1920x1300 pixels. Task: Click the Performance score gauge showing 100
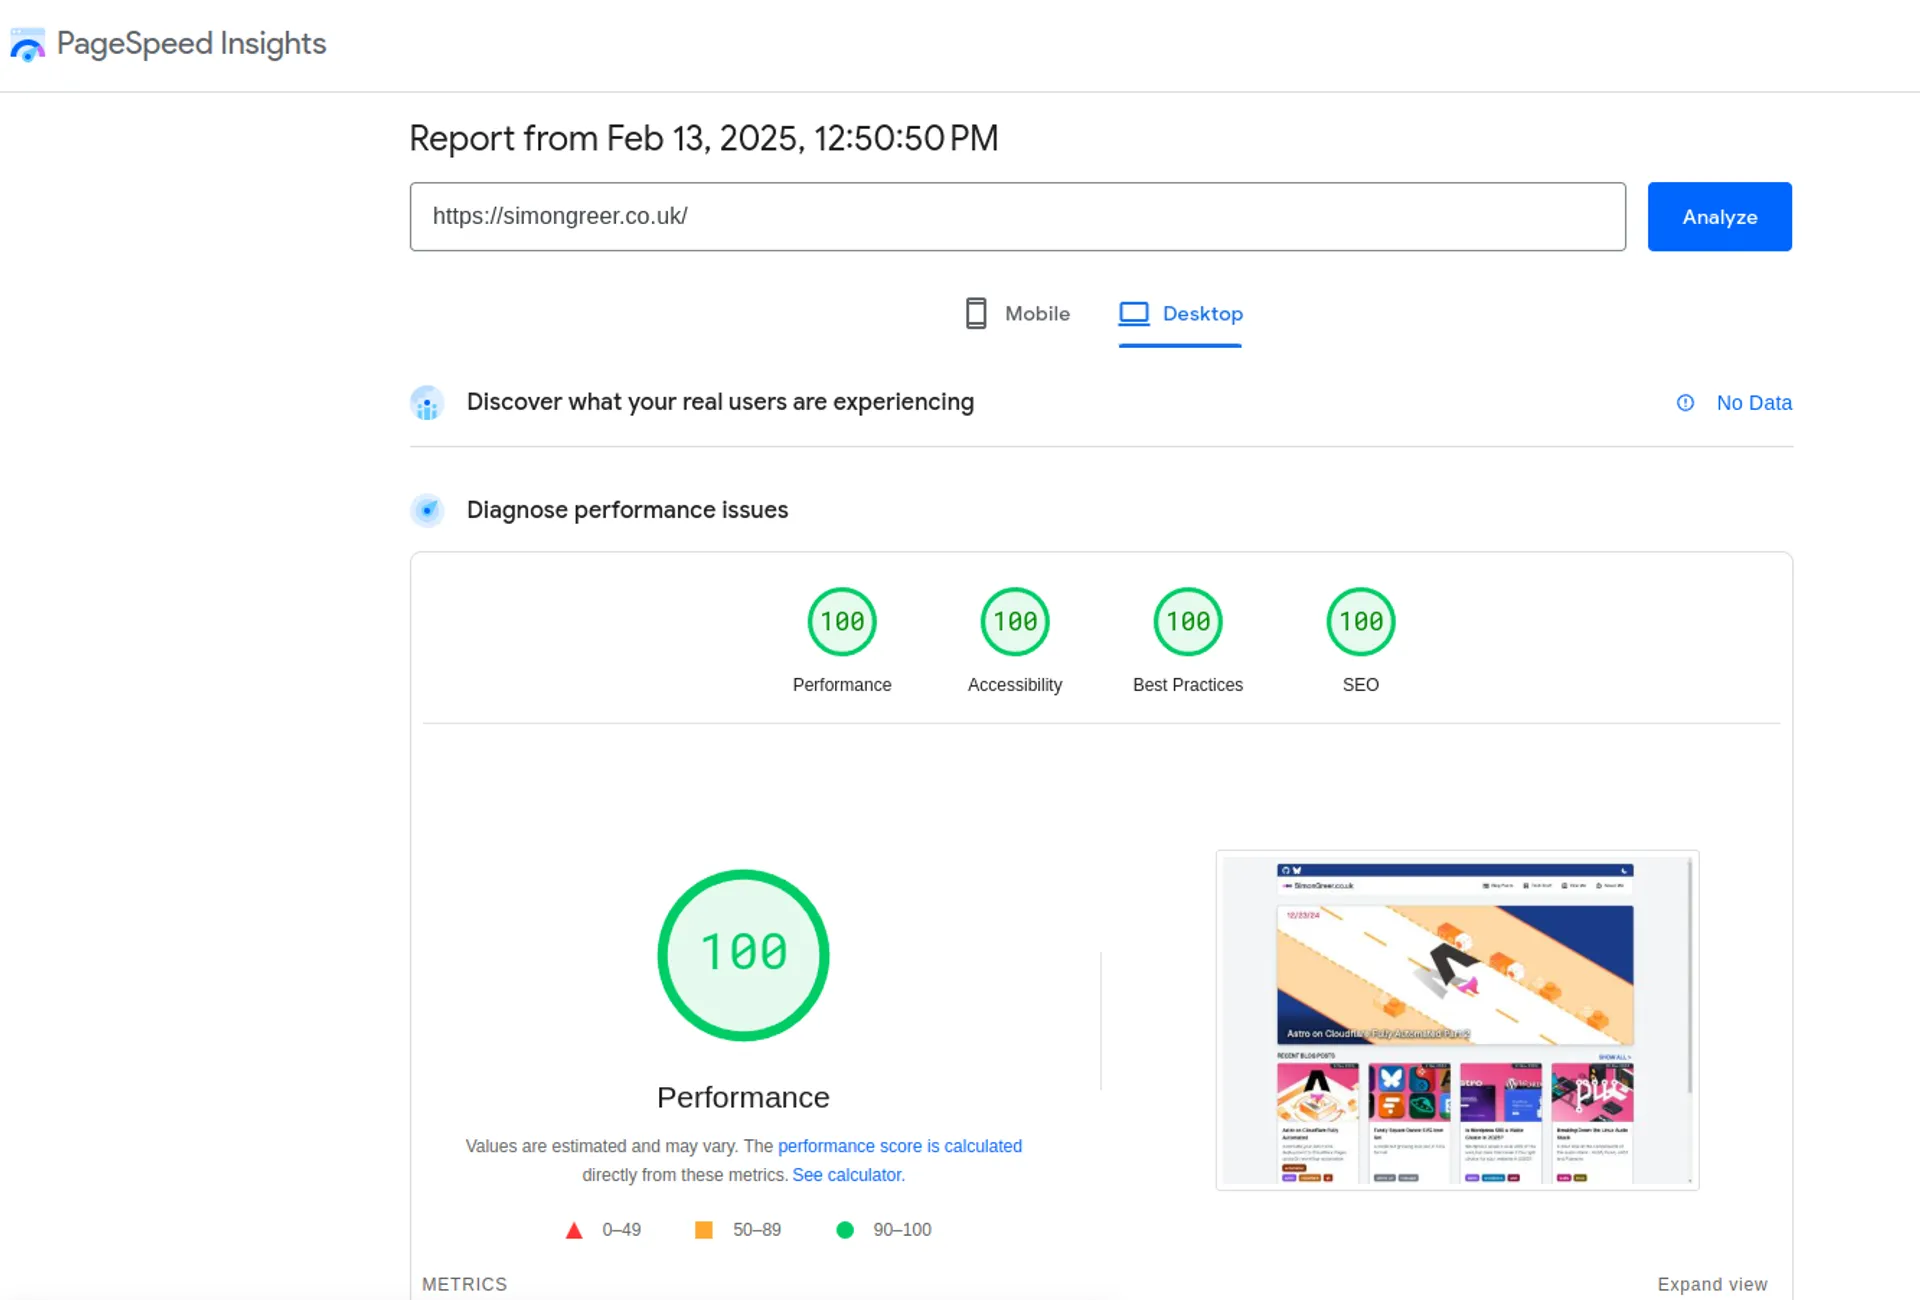pos(841,621)
